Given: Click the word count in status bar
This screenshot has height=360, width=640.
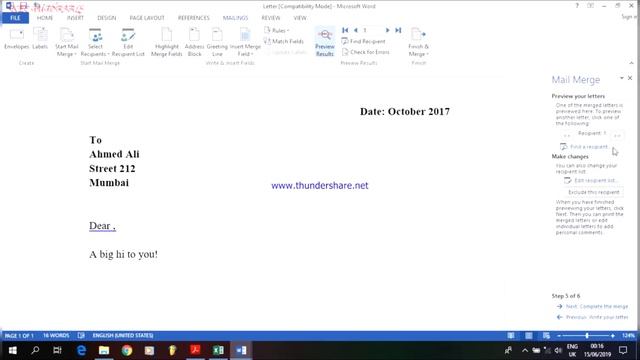Looking at the screenshot, I should (56, 336).
